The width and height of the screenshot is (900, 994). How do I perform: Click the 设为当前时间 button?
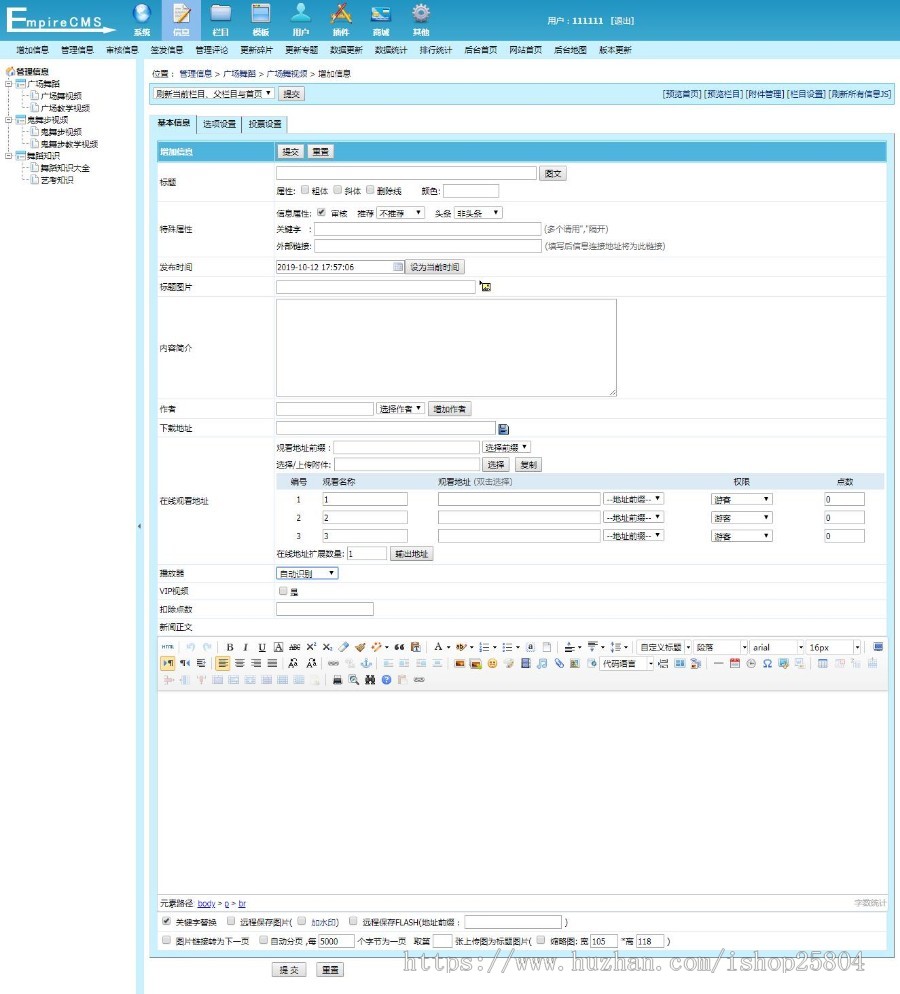point(435,267)
